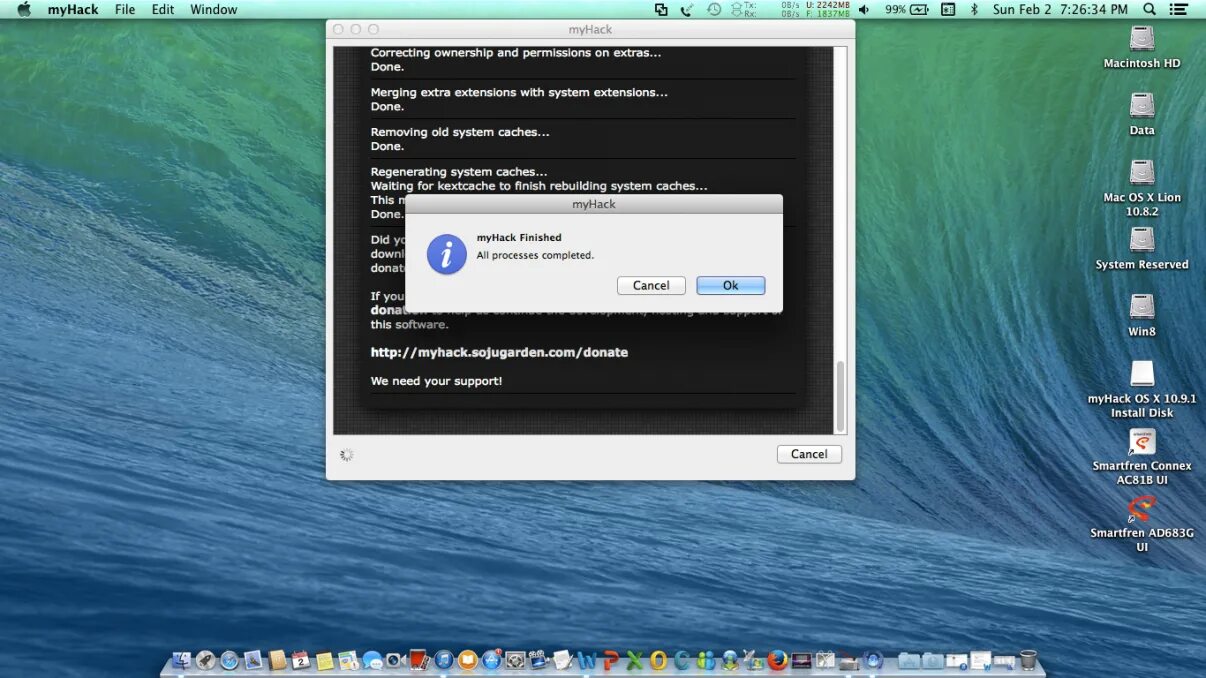Click the date and time in menu bar
Screen dimensions: 1206x678
pos(1060,9)
